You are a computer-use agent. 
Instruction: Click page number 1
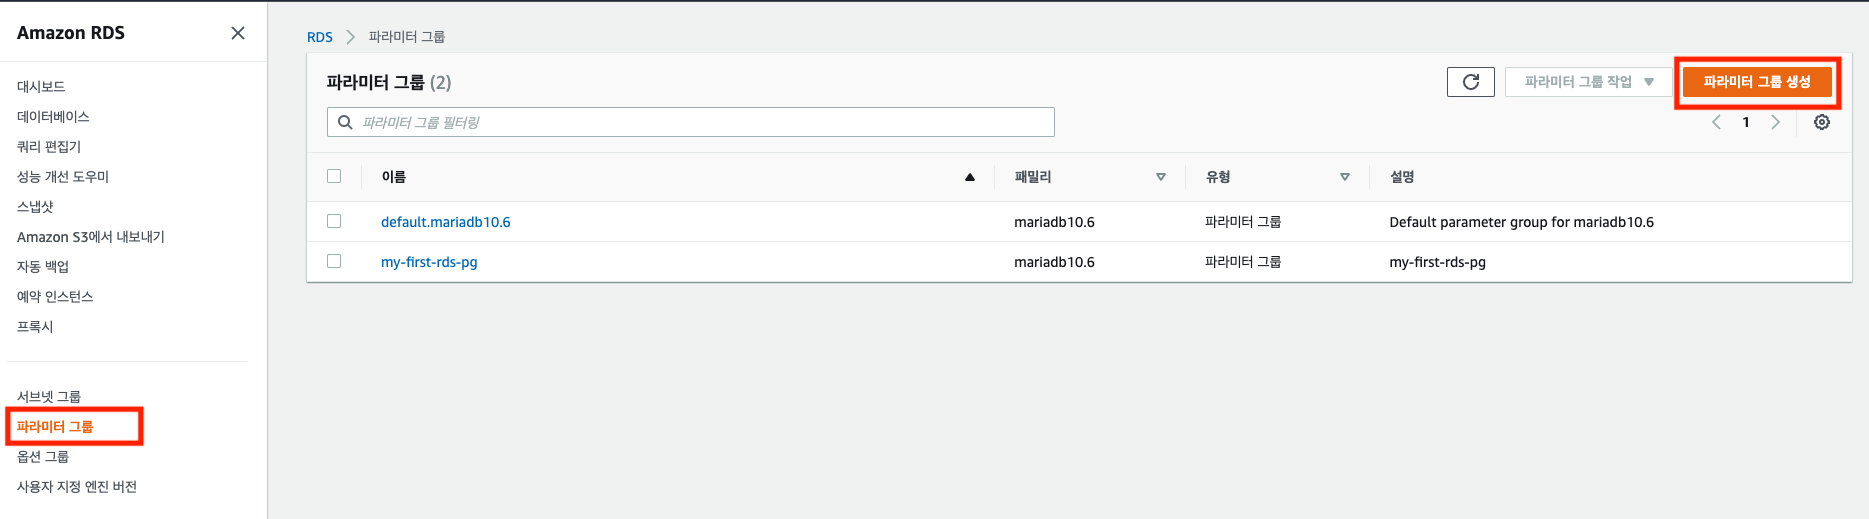tap(1746, 122)
